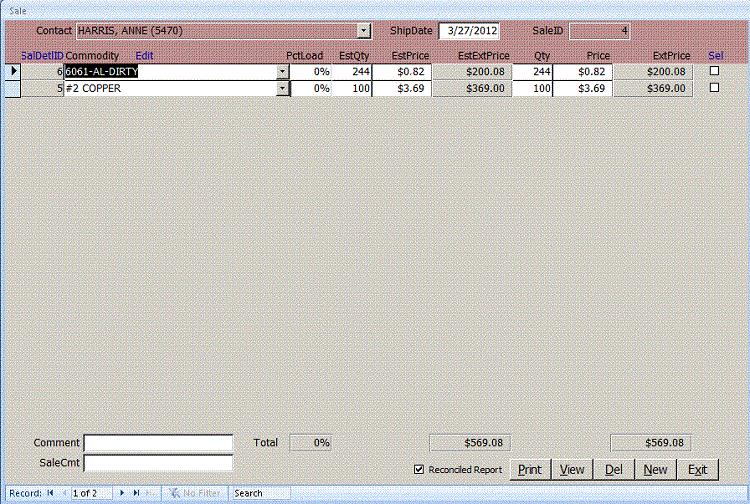Click the No Filter indicator

(194, 493)
